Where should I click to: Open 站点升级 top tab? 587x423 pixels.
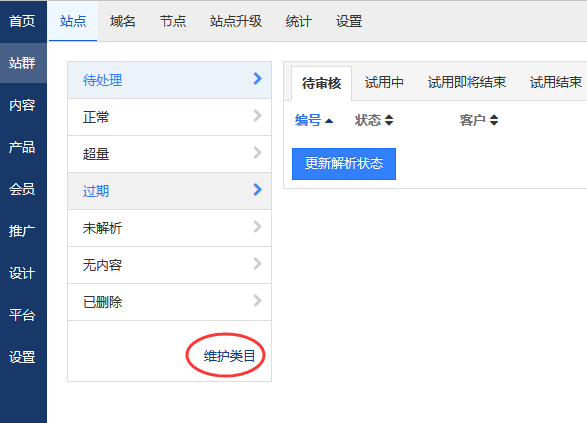pyautogui.click(x=235, y=21)
